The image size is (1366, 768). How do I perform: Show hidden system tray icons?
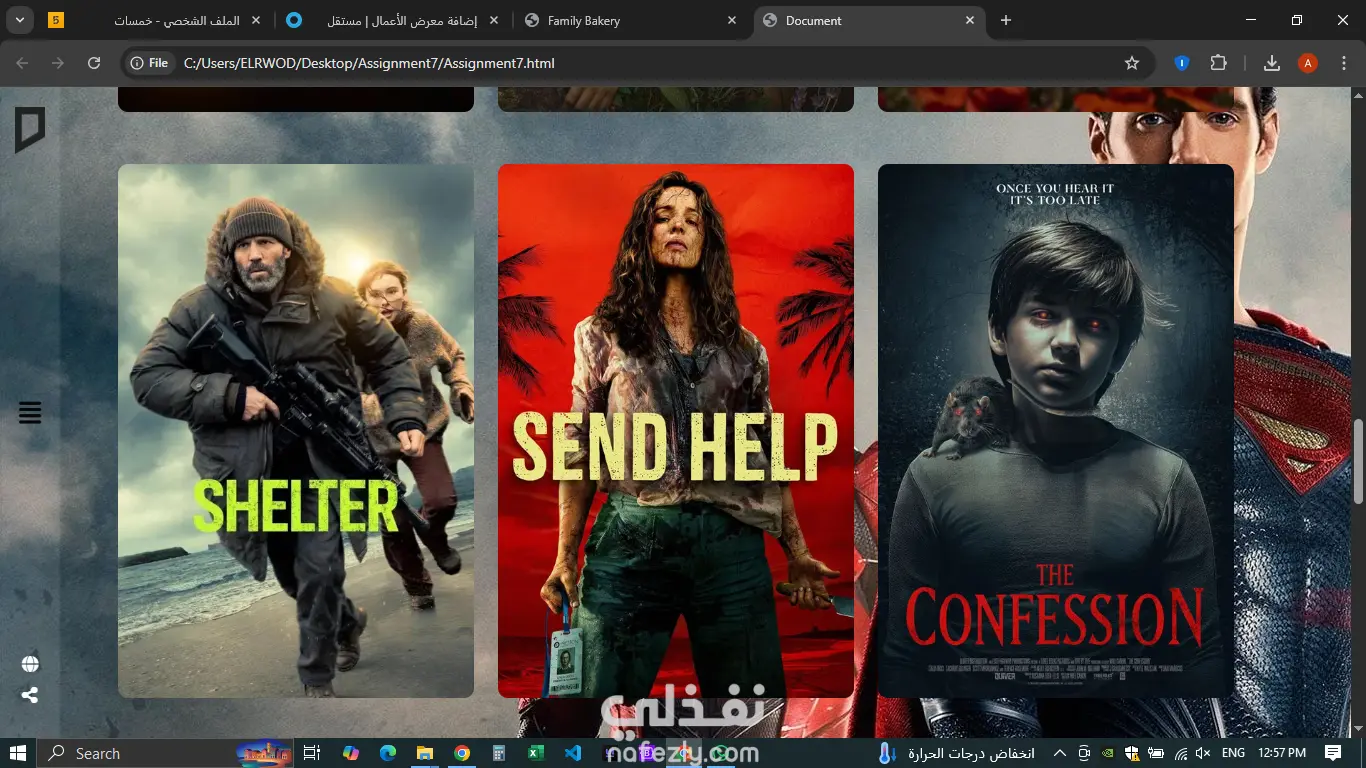(1059, 753)
